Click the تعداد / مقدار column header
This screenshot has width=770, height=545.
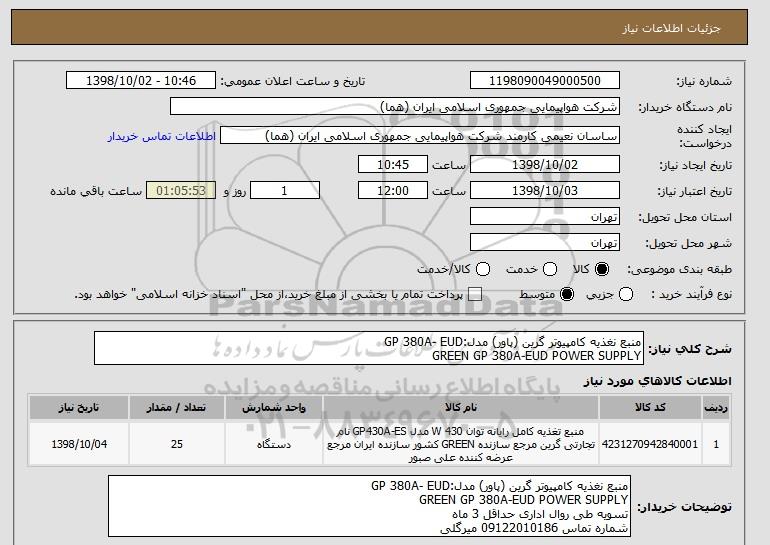177,408
